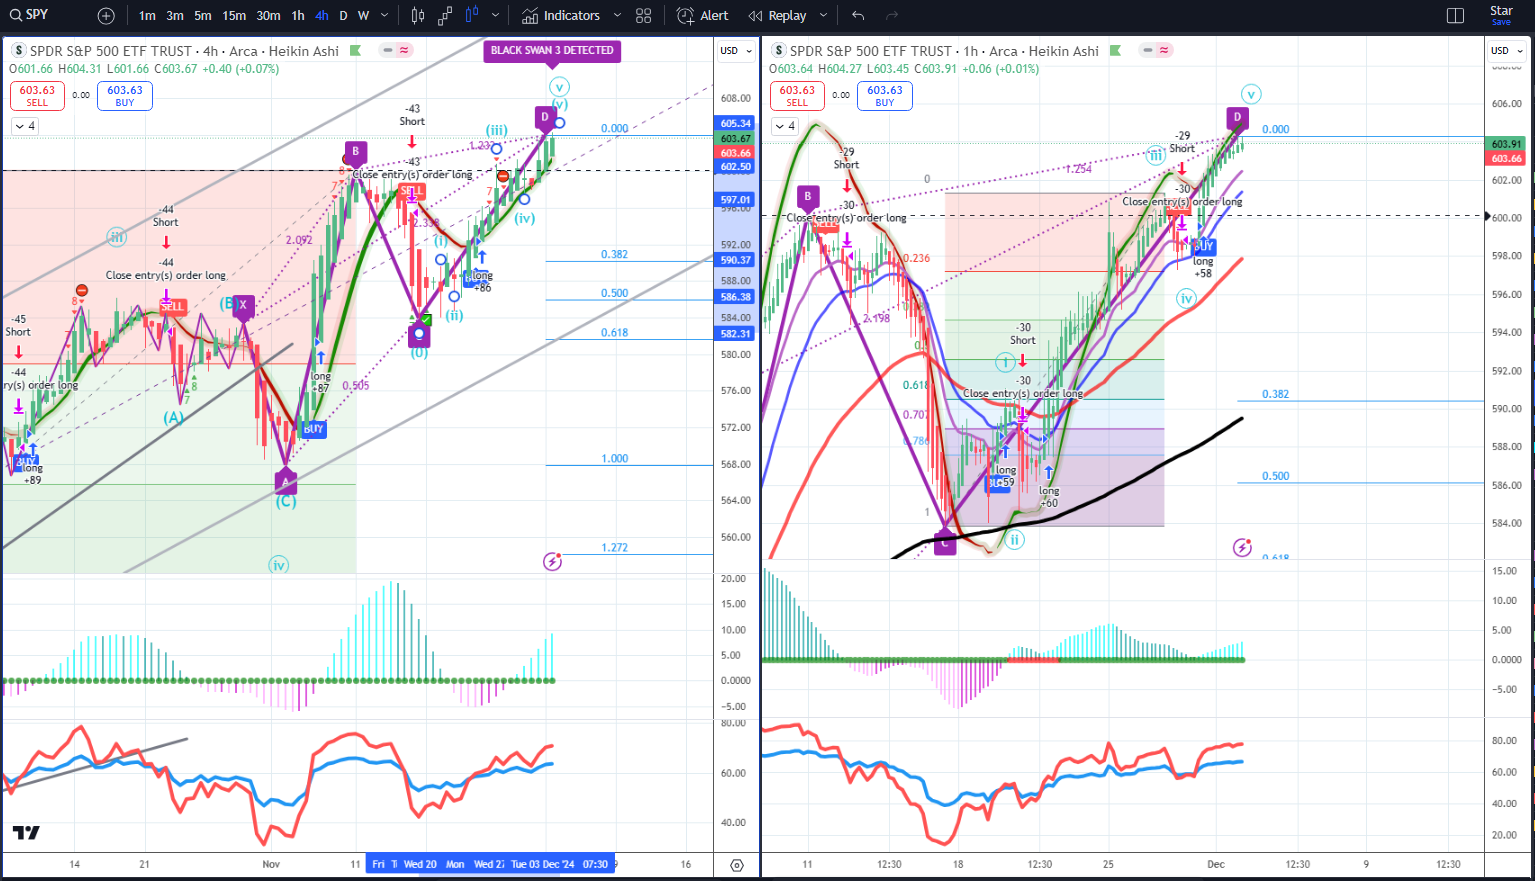The width and height of the screenshot is (1535, 881).
Task: Click the BUY 603.63 button on 4h chart
Action: (125, 95)
